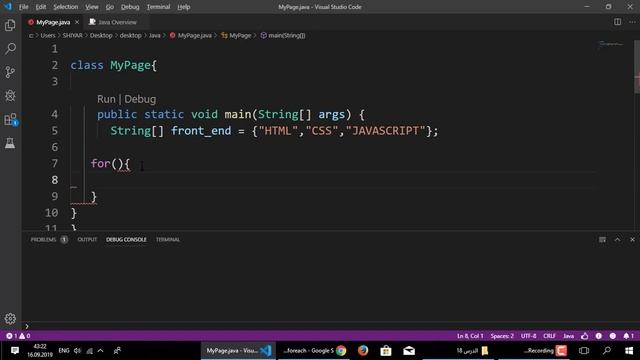Close the bottom panel
640x360 pixels.
[632, 240]
